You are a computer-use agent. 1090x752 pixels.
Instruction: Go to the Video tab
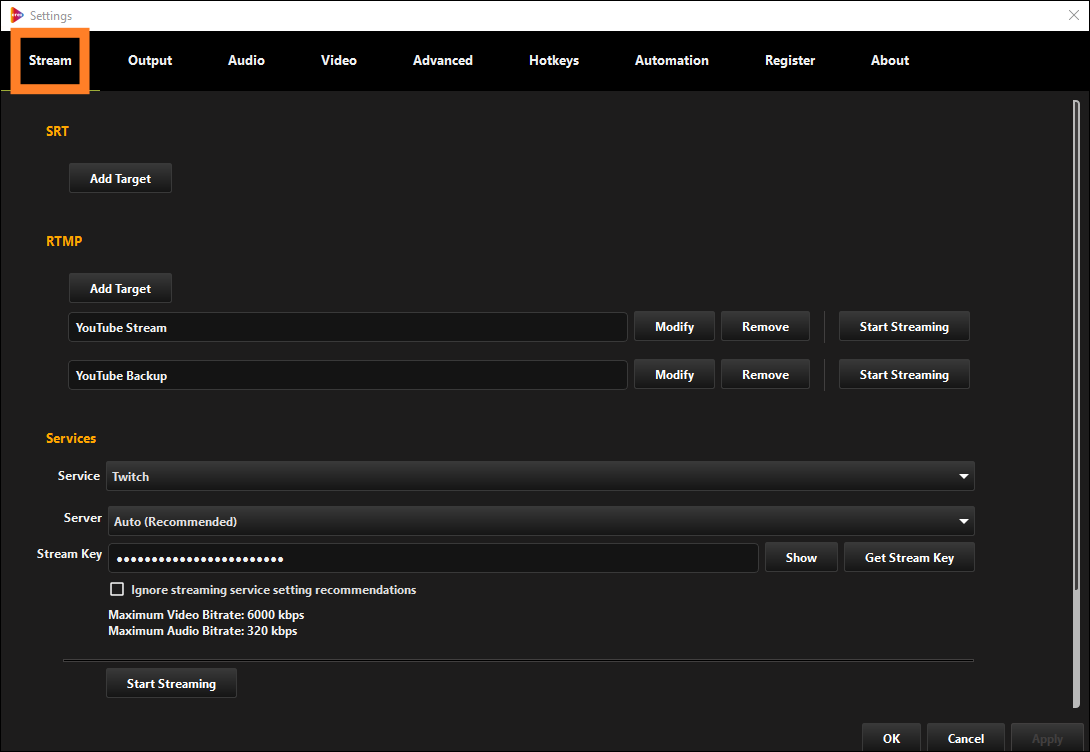(x=339, y=60)
